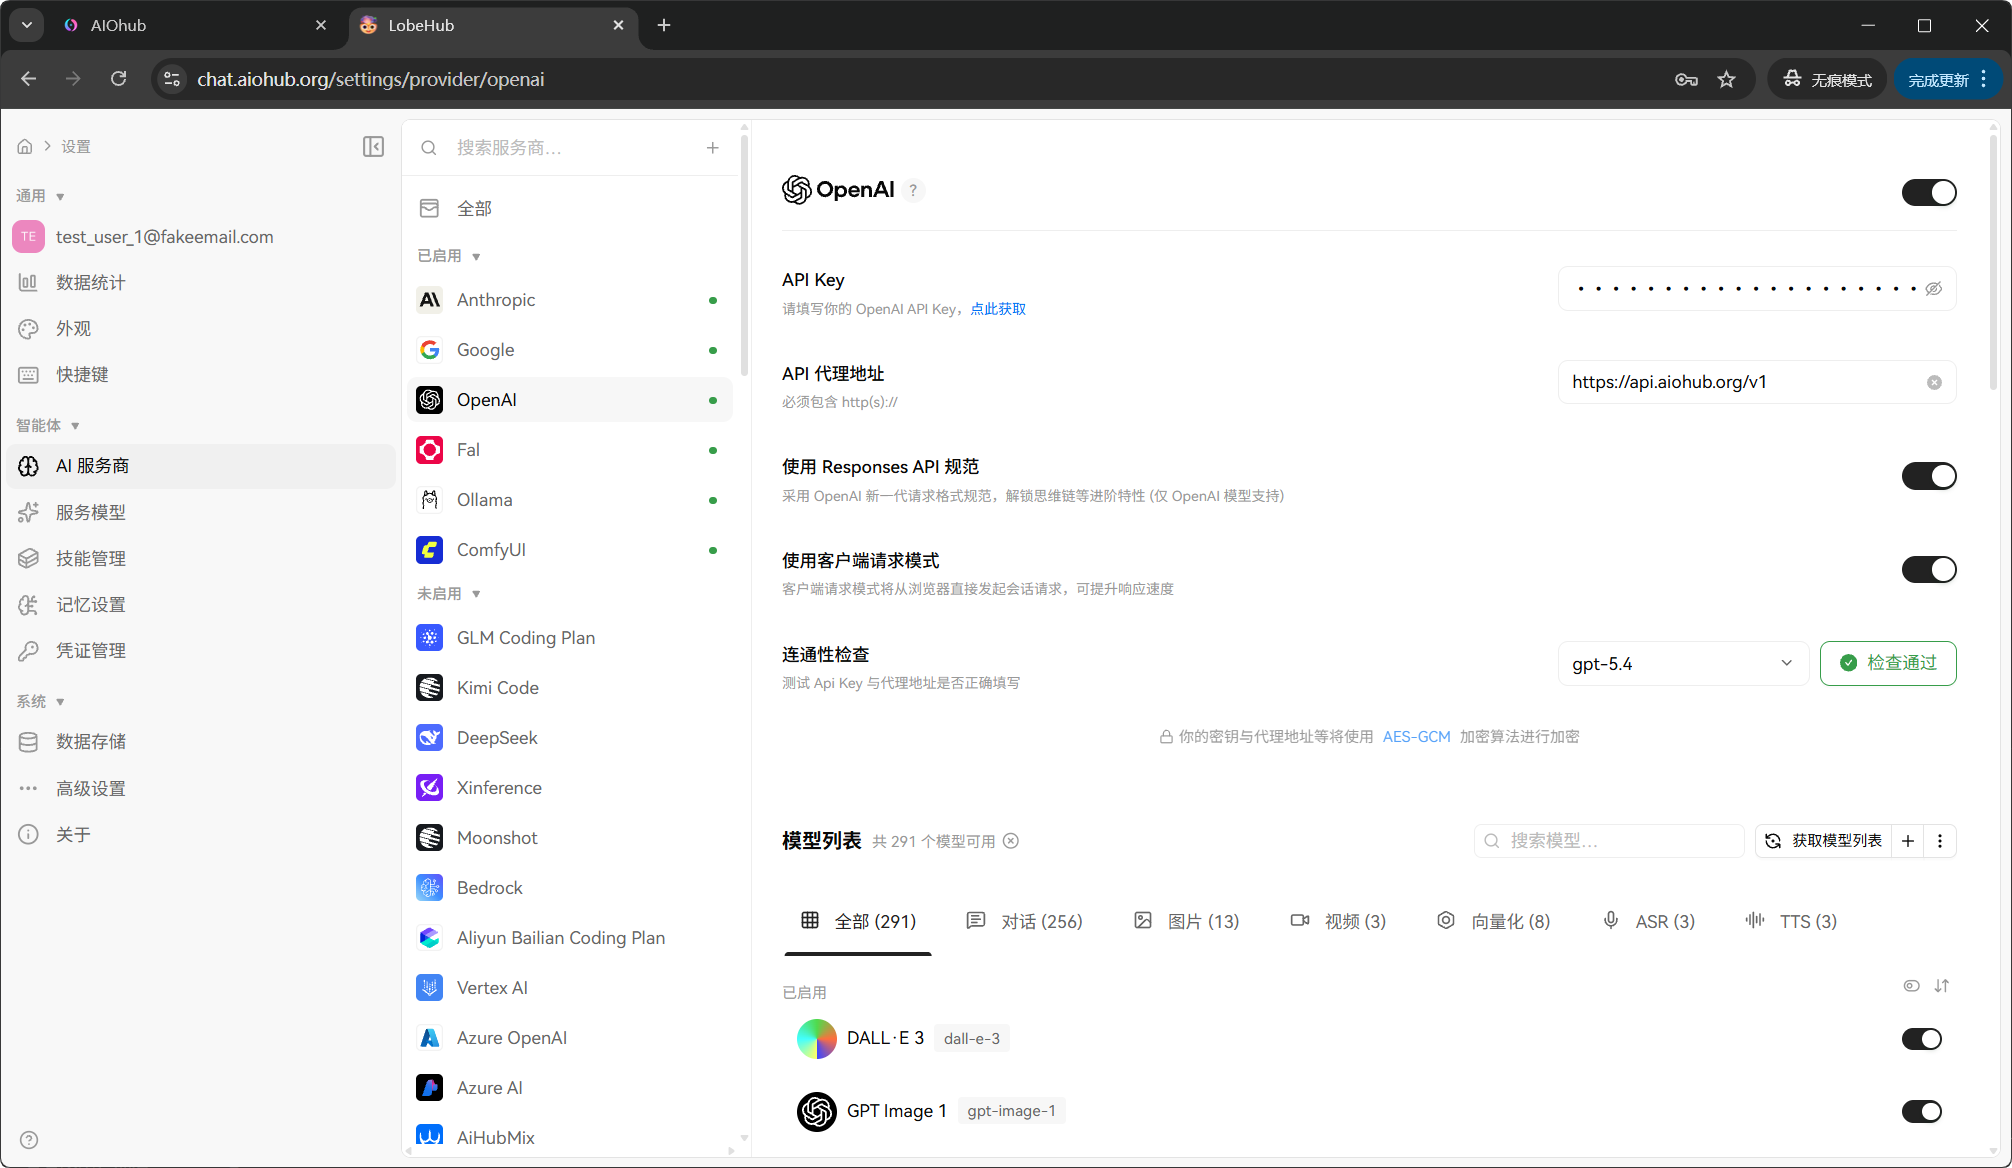Screen dimensions: 2012x1168
Task: Switch to 视频 (3) tab
Action: point(1338,922)
